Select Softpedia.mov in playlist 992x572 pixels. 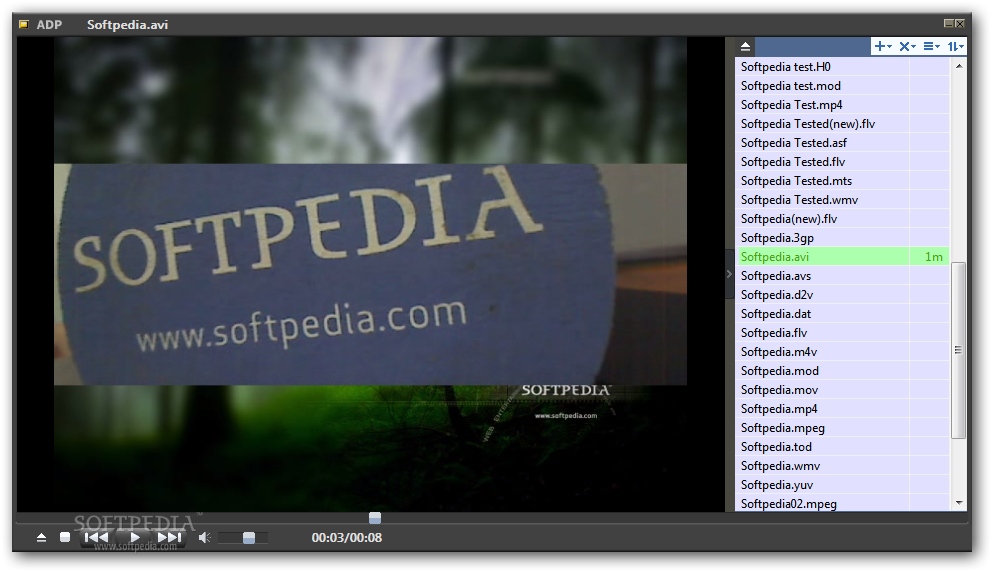tap(841, 389)
